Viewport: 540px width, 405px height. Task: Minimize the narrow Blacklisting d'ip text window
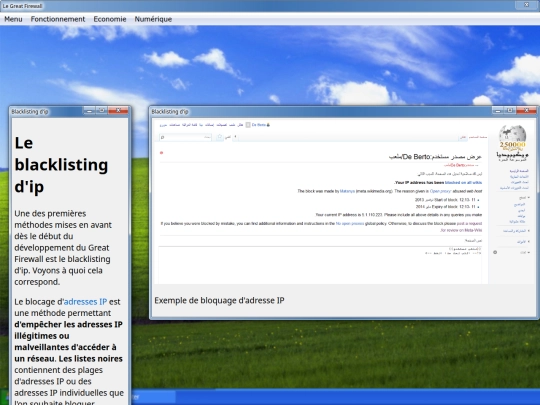(90, 111)
